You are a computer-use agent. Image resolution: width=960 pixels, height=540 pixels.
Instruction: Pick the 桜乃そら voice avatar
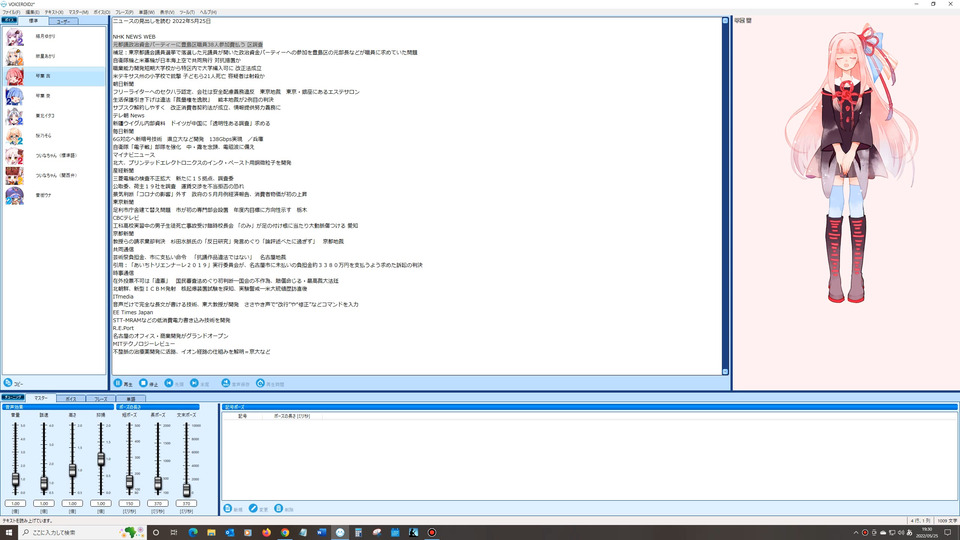(14, 136)
